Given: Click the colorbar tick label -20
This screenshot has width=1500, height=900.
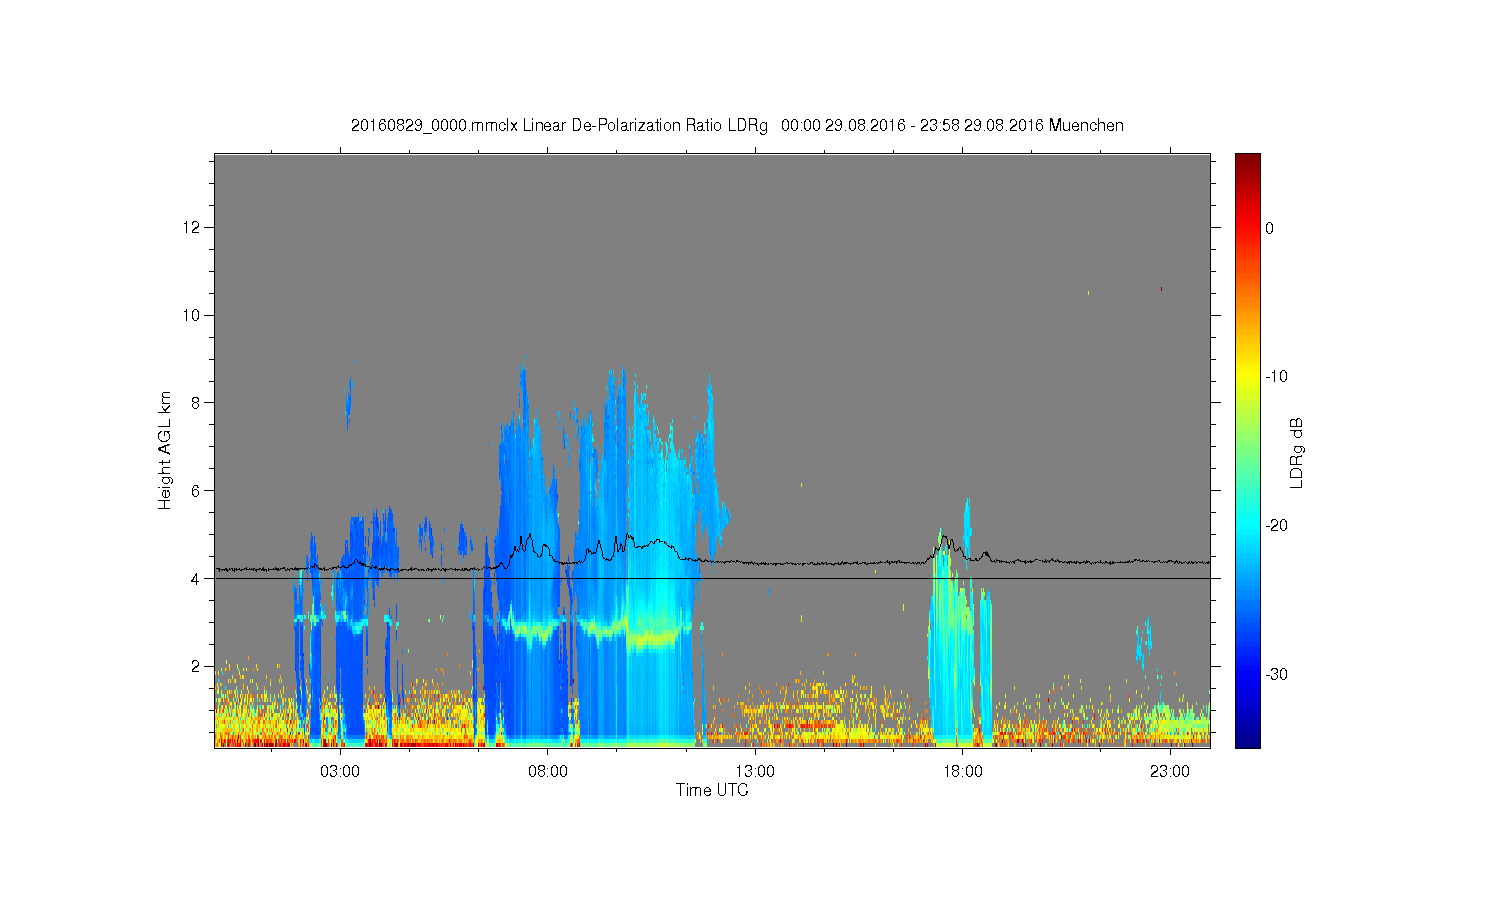Looking at the screenshot, I should click(x=1276, y=526).
